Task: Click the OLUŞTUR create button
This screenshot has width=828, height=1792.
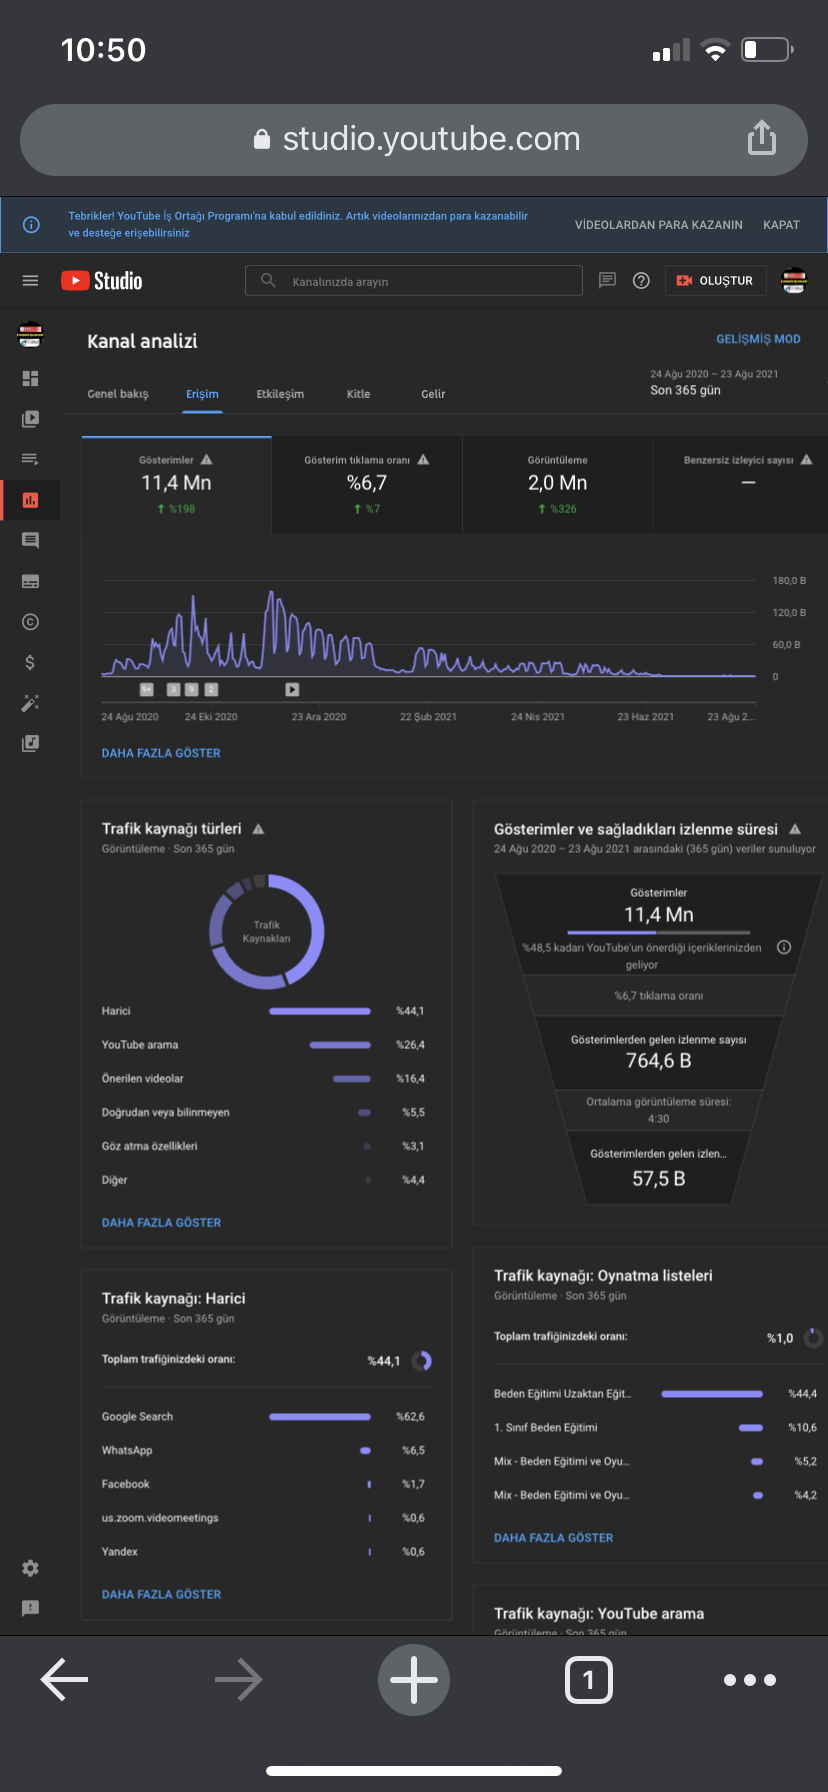Action: click(x=716, y=281)
